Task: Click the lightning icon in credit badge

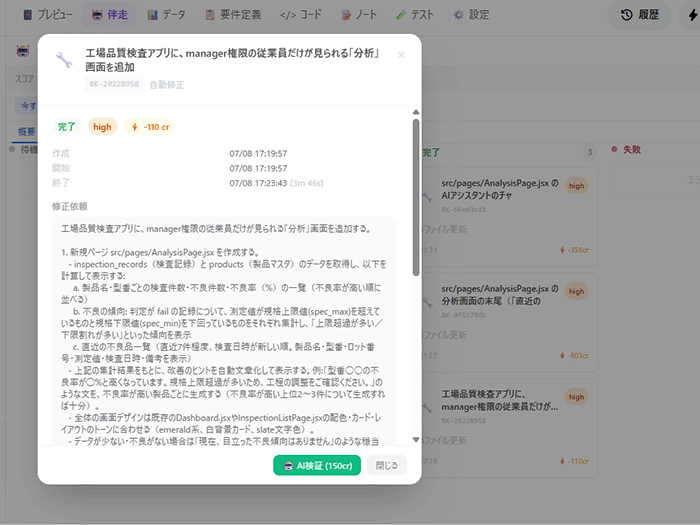Action: tap(134, 127)
